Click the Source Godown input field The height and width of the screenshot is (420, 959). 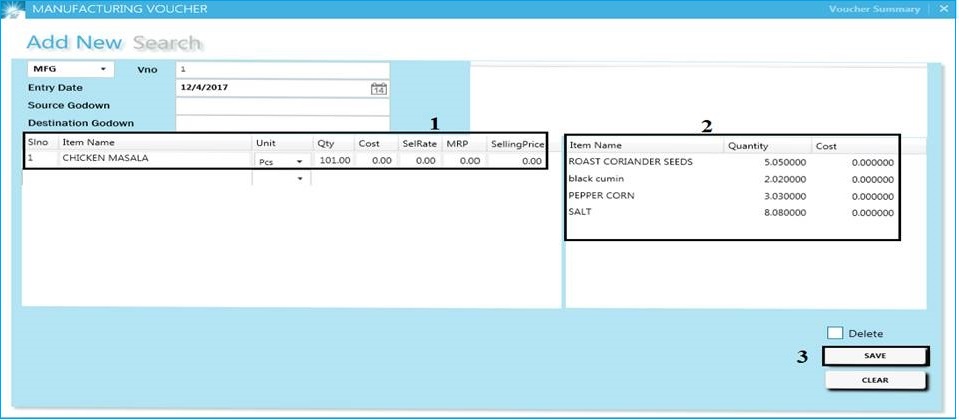click(283, 106)
